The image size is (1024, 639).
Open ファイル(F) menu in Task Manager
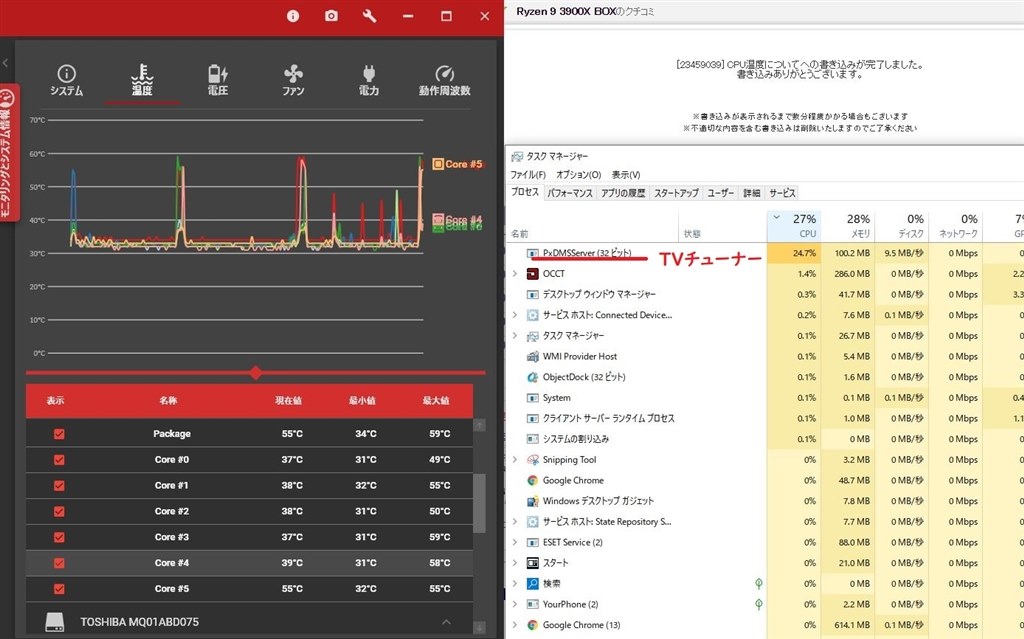tap(528, 174)
